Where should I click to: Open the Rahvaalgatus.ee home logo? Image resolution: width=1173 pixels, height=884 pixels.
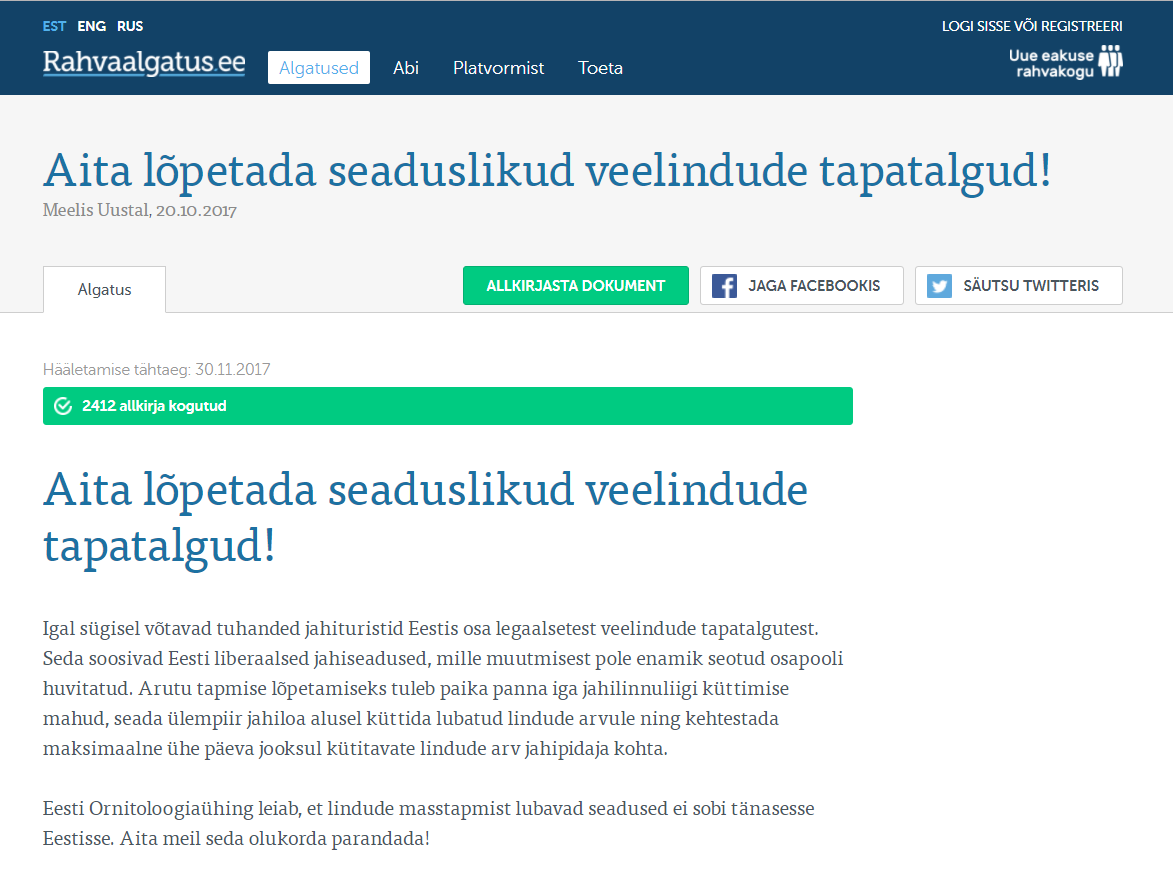(144, 63)
